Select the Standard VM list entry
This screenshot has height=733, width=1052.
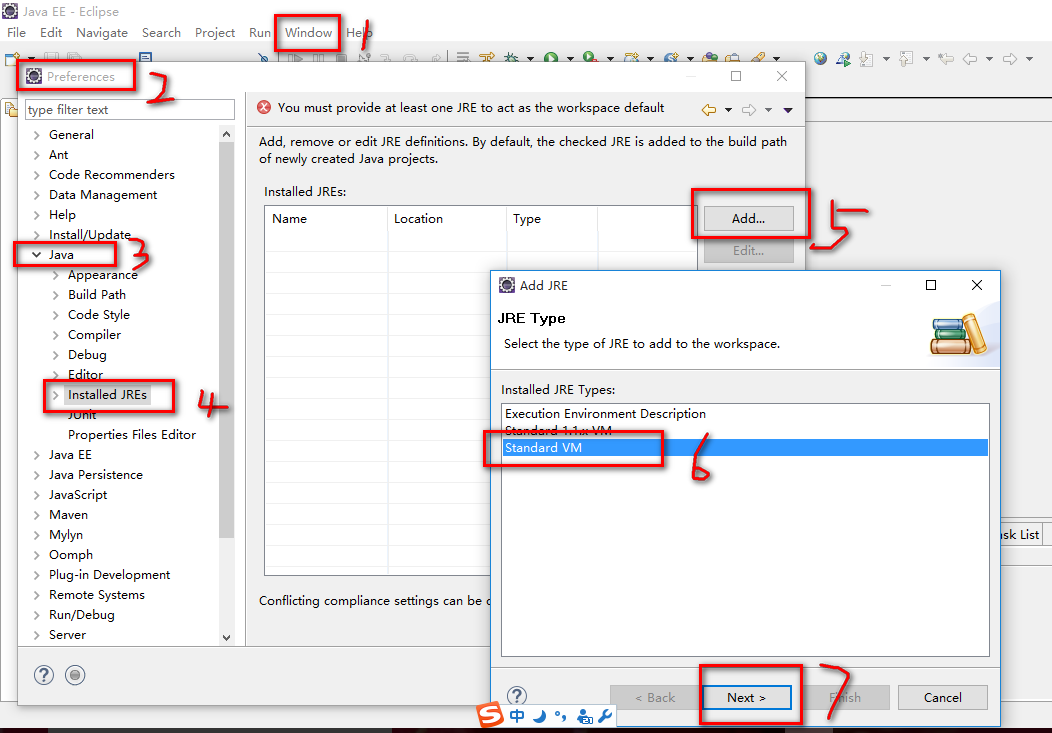pos(745,447)
